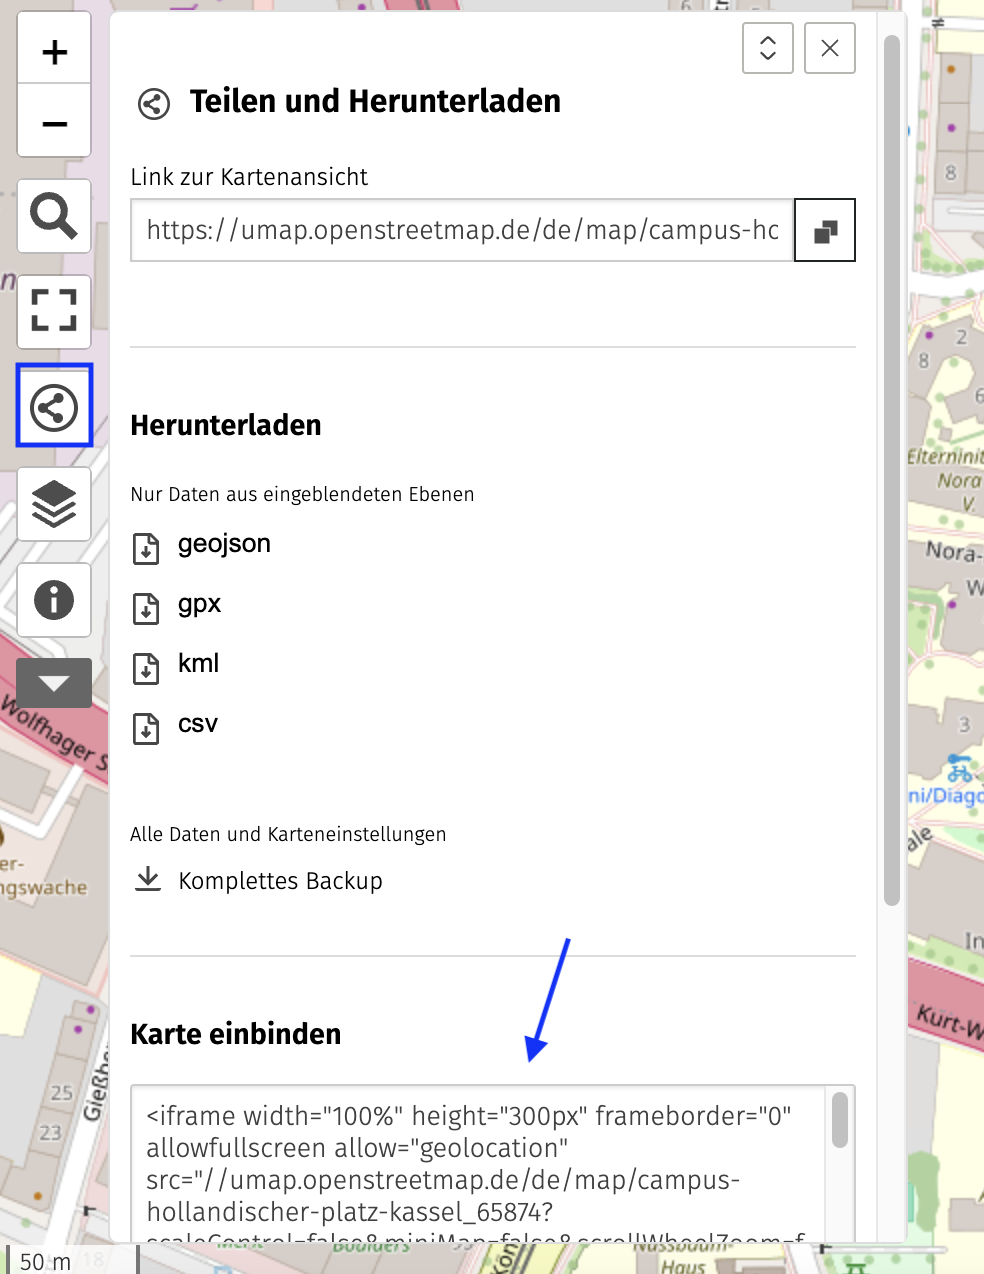Toggle fullscreen map view
This screenshot has height=1274, width=984.
[x=55, y=311]
